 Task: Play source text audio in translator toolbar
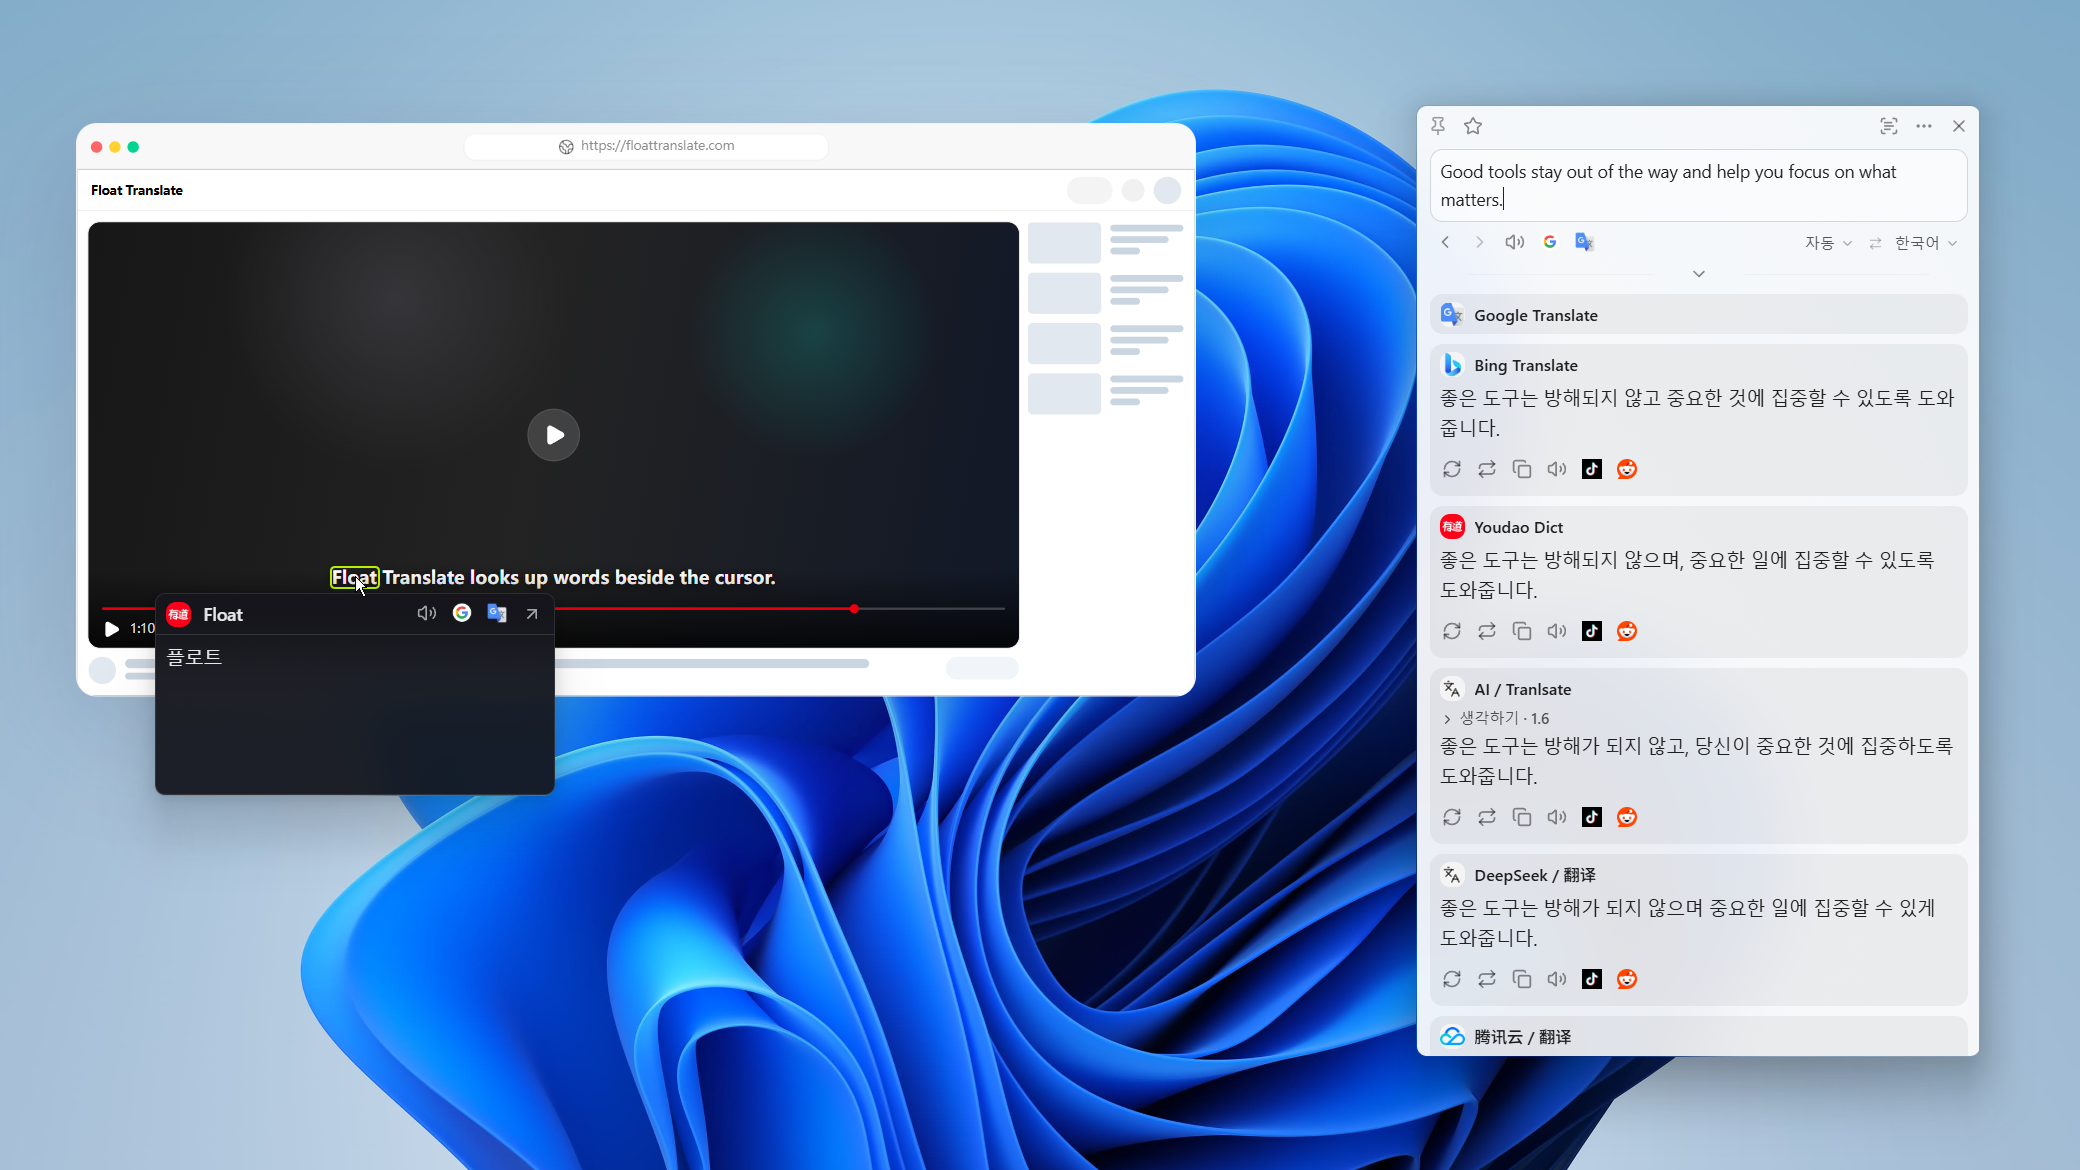click(1515, 242)
